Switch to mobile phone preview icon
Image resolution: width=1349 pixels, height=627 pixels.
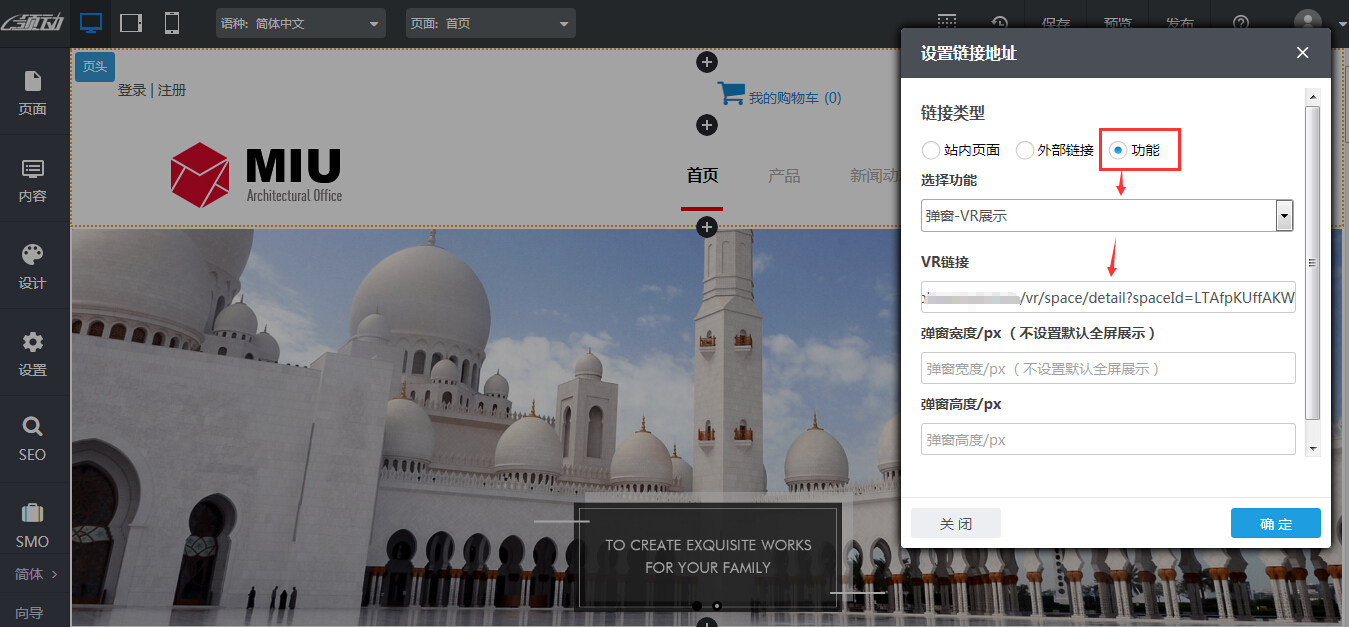pos(172,23)
